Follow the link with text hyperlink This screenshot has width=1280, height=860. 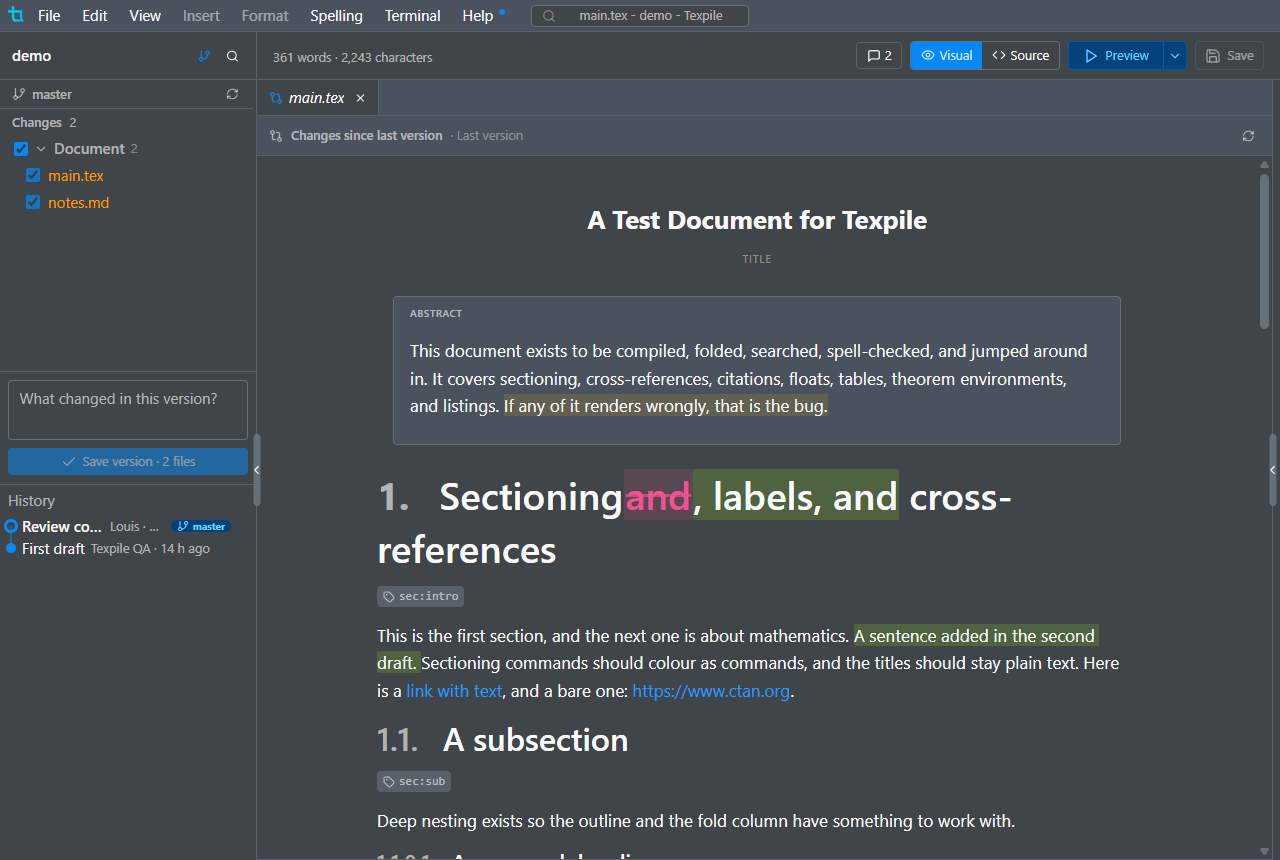tap(454, 691)
